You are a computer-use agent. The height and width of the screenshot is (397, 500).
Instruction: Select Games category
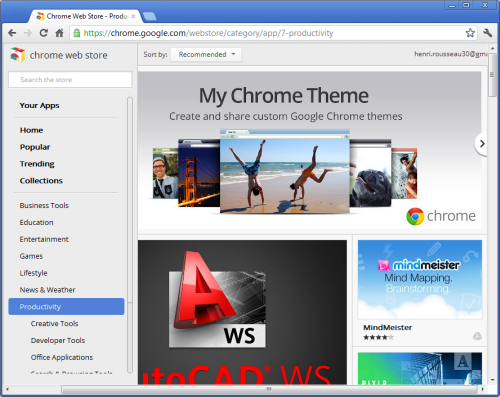point(31,256)
